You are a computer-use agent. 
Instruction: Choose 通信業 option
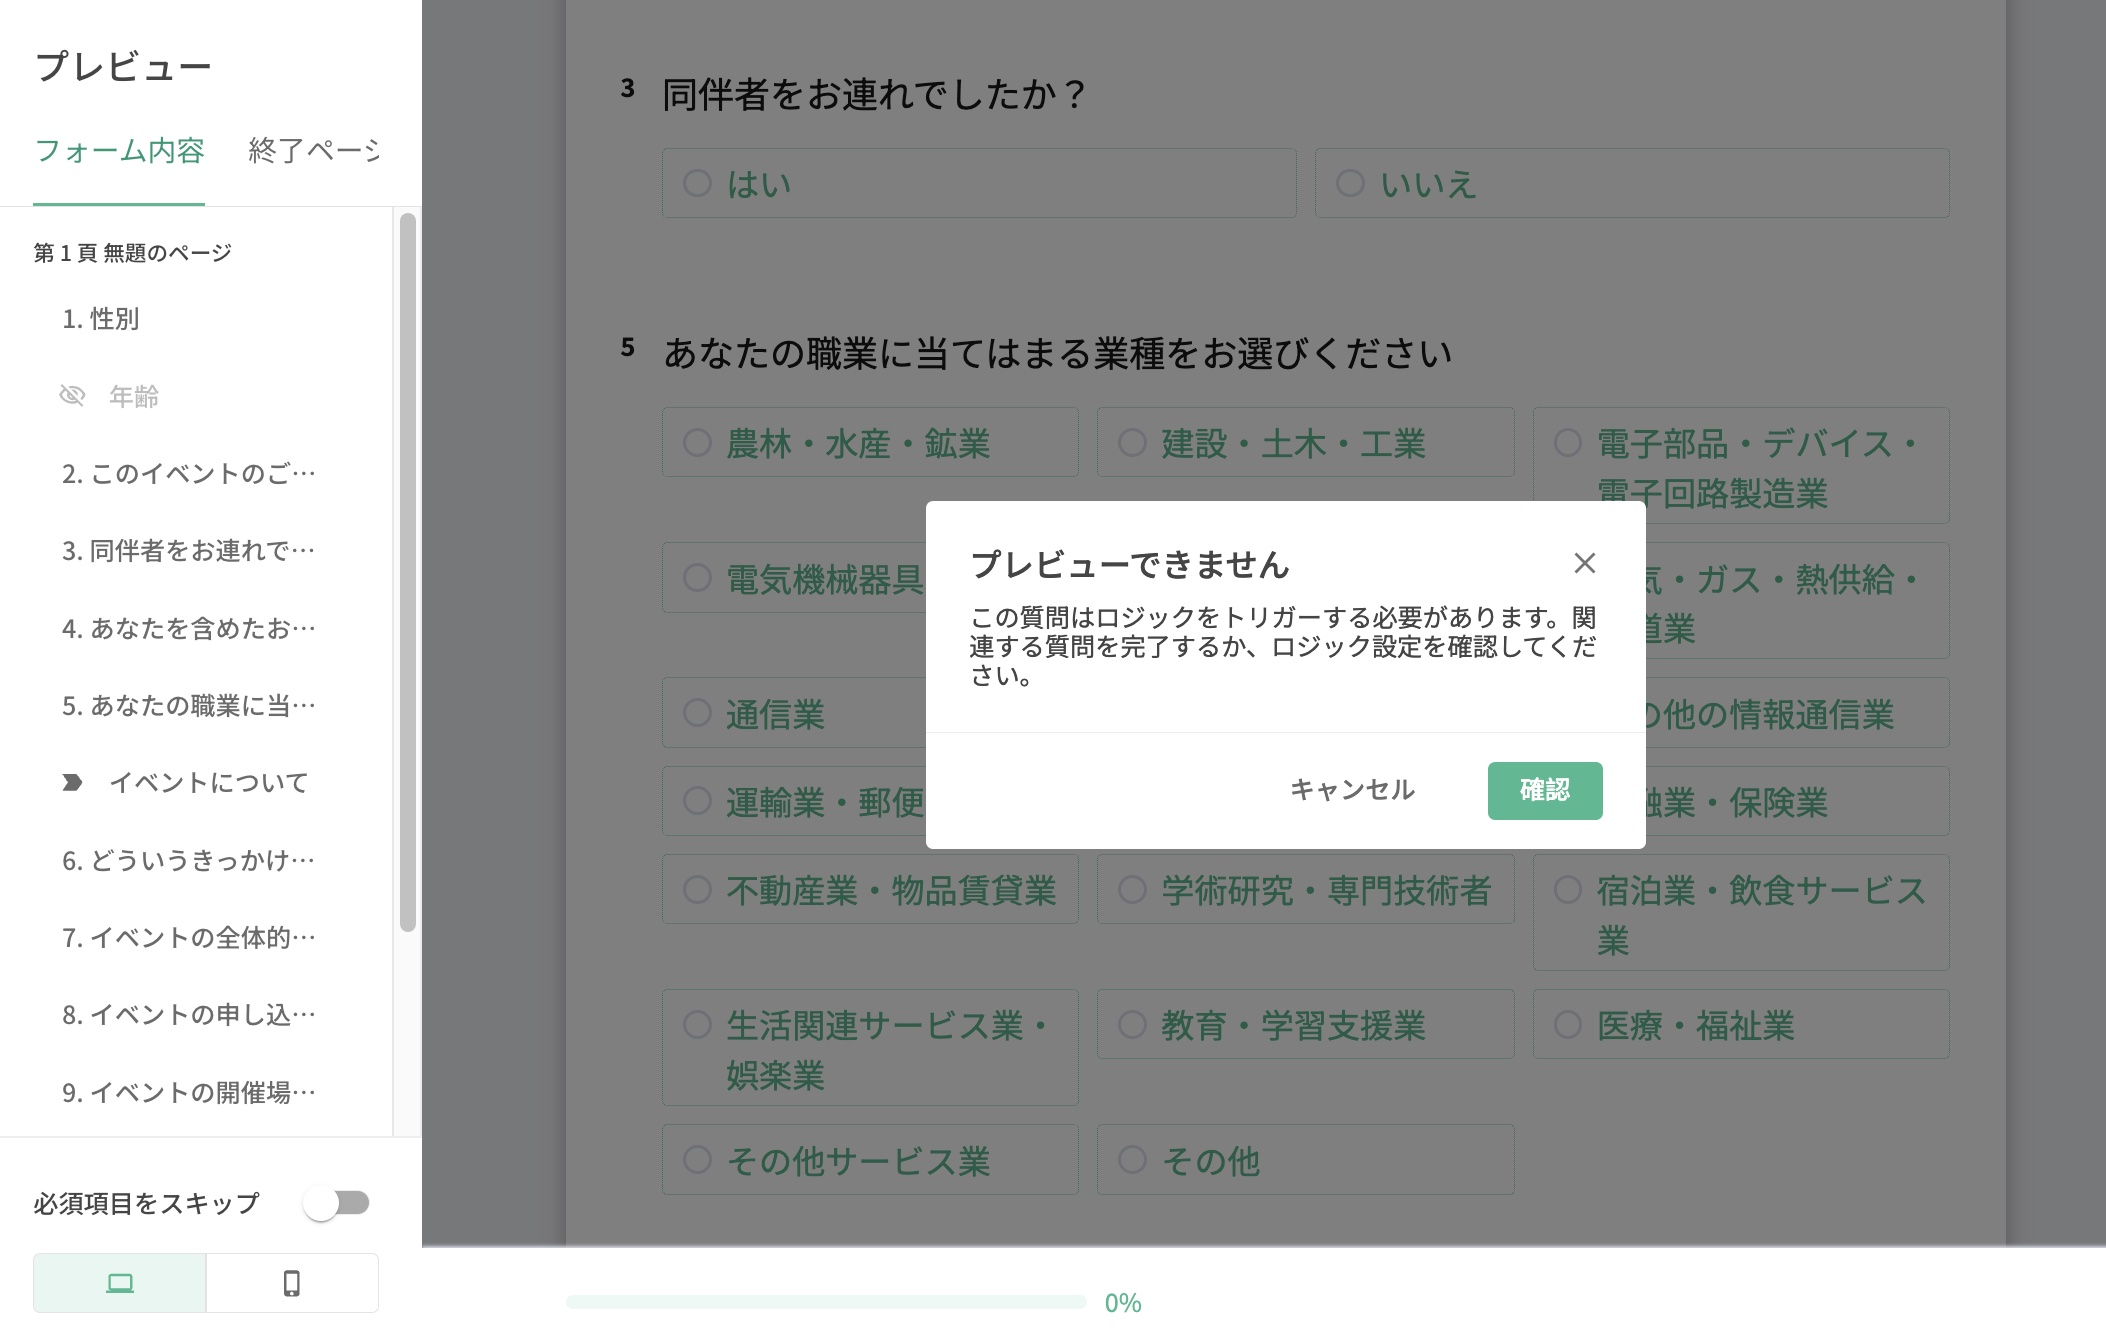[794, 713]
